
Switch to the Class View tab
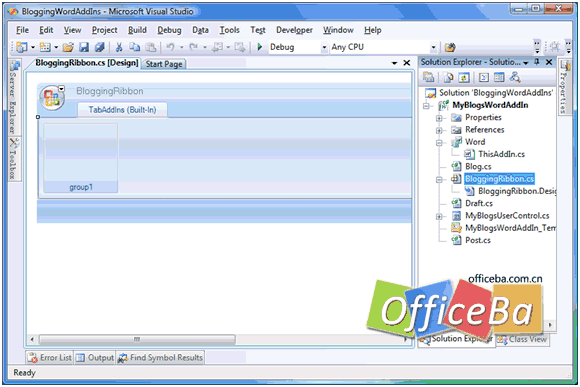point(523,339)
